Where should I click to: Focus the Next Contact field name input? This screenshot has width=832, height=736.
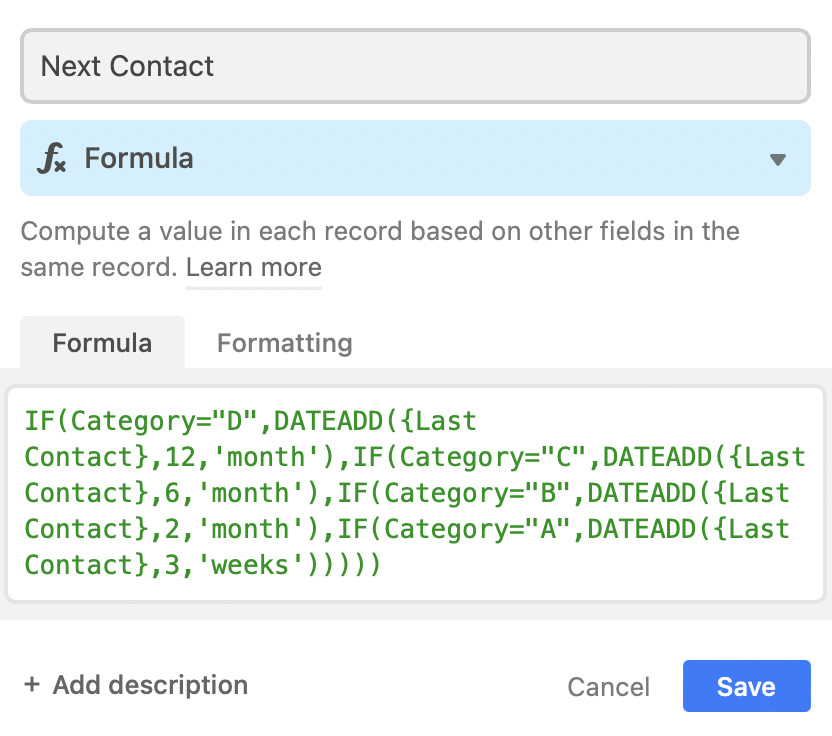point(415,66)
